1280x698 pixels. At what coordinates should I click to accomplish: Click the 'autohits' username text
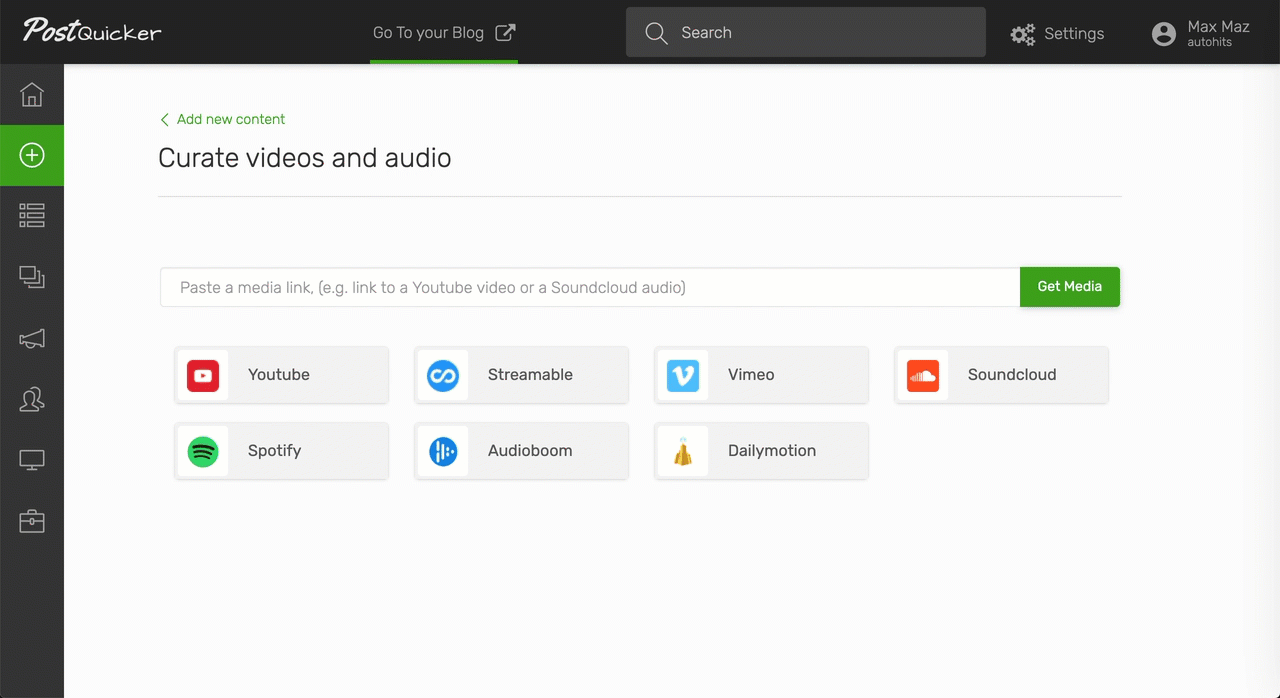coord(1209,43)
